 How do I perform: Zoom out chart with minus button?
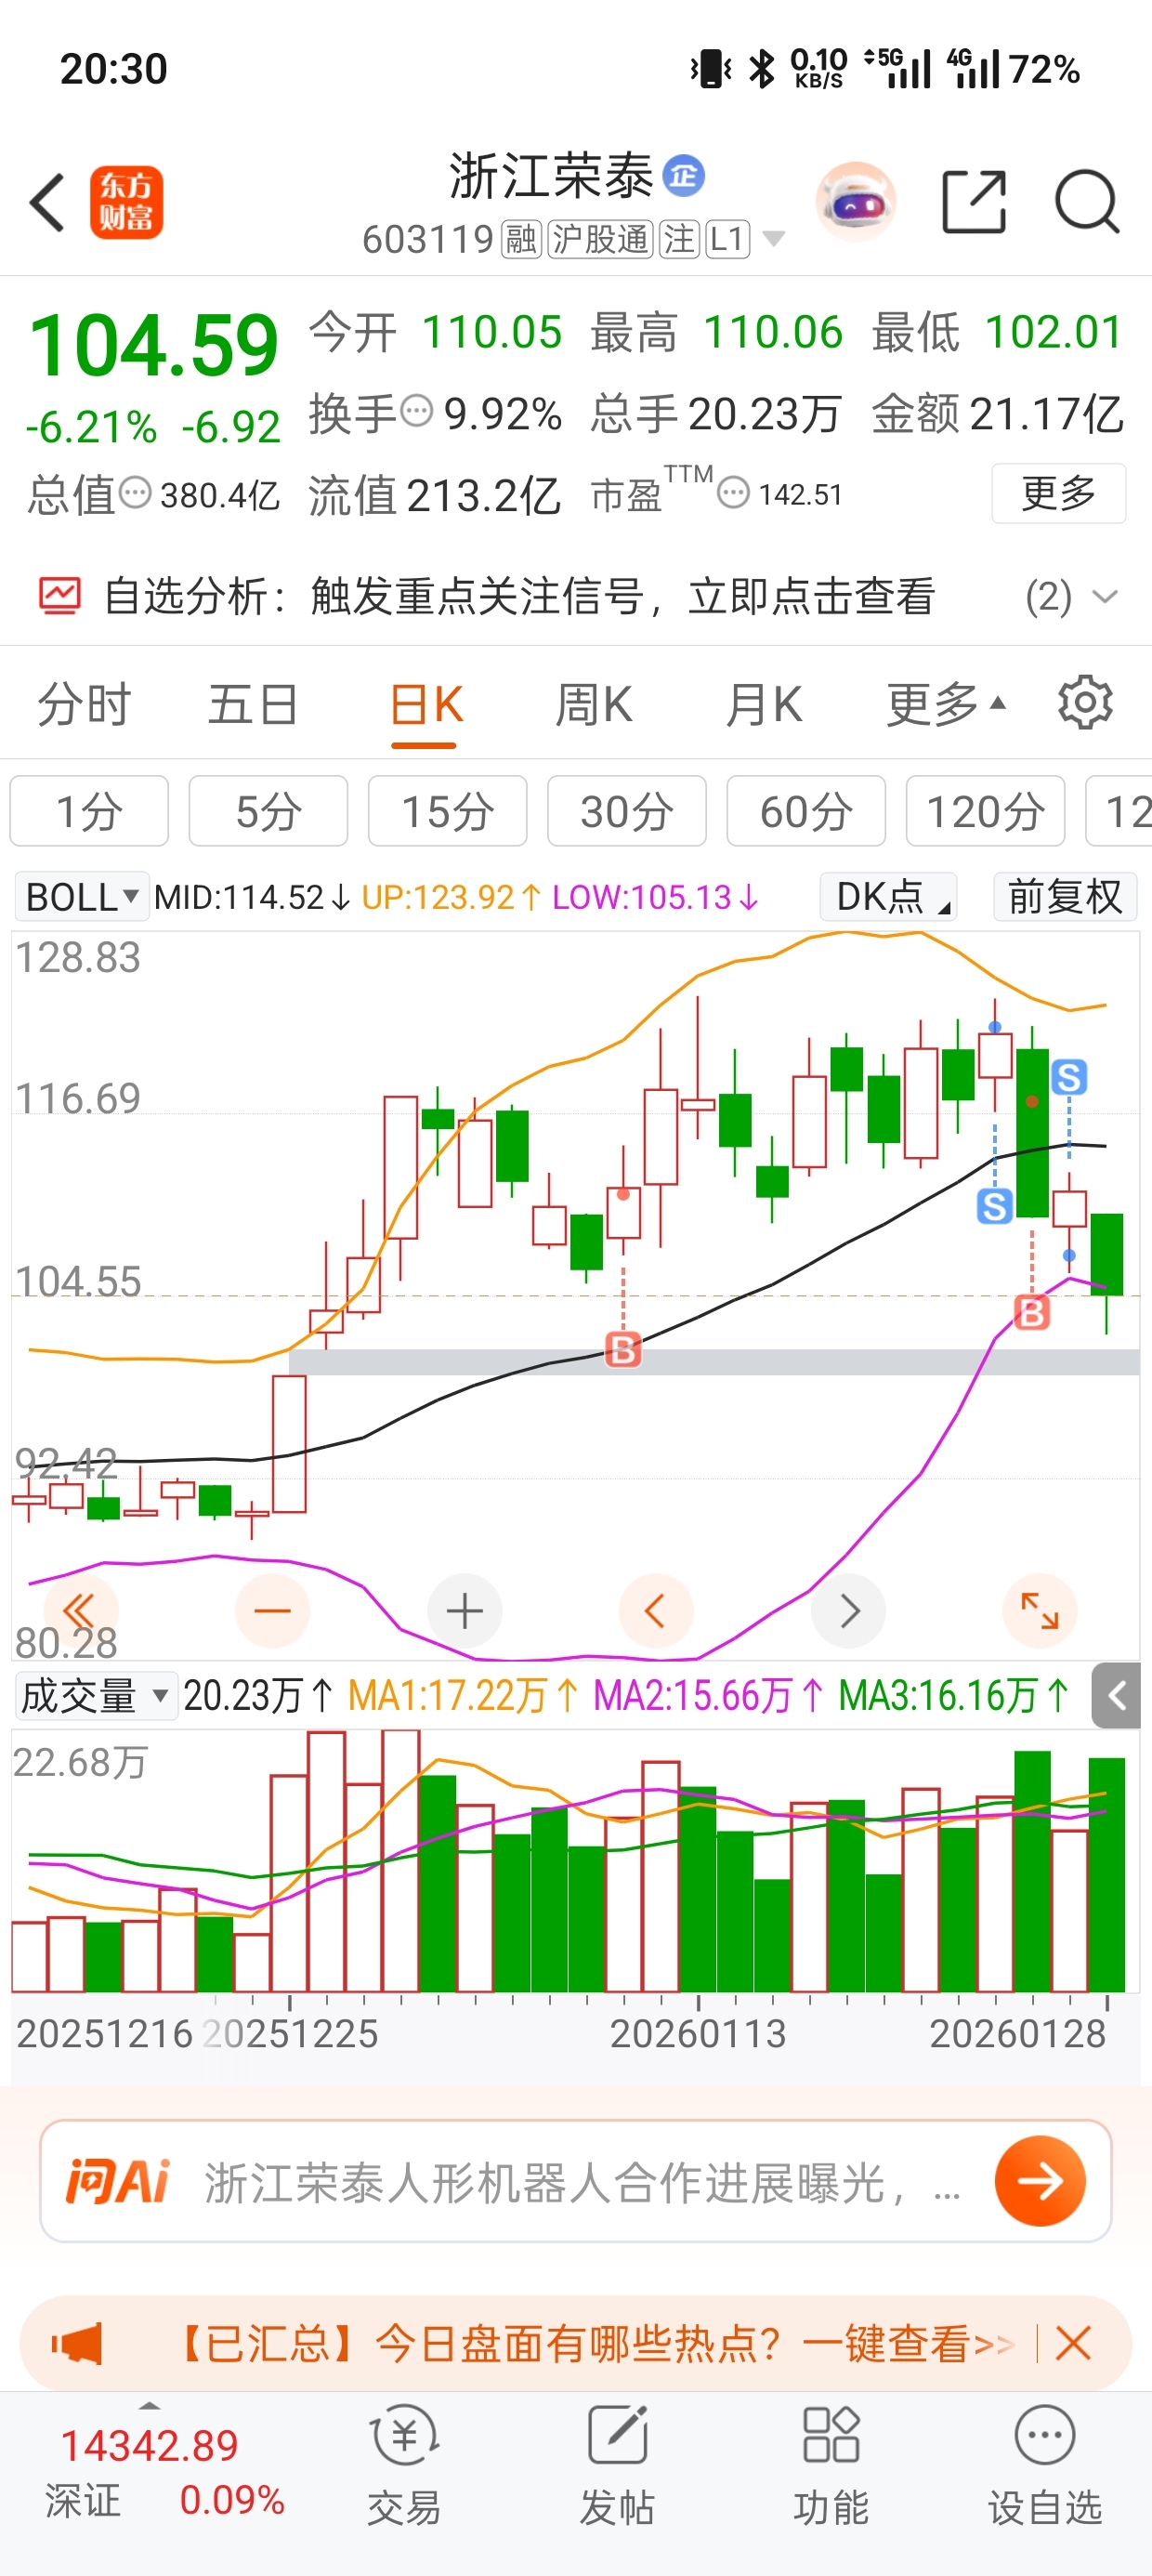[272, 1611]
